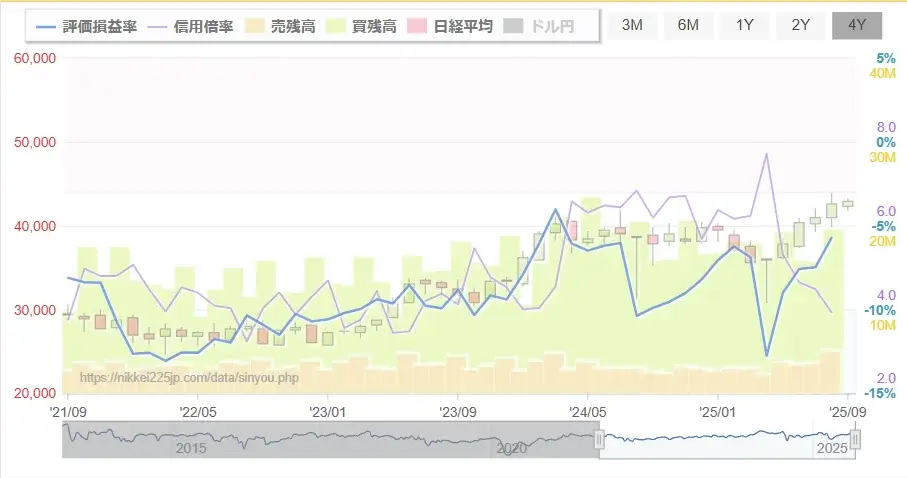Image resolution: width=907 pixels, height=478 pixels.
Task: Click the 30M right axis label
Action: click(x=883, y=157)
